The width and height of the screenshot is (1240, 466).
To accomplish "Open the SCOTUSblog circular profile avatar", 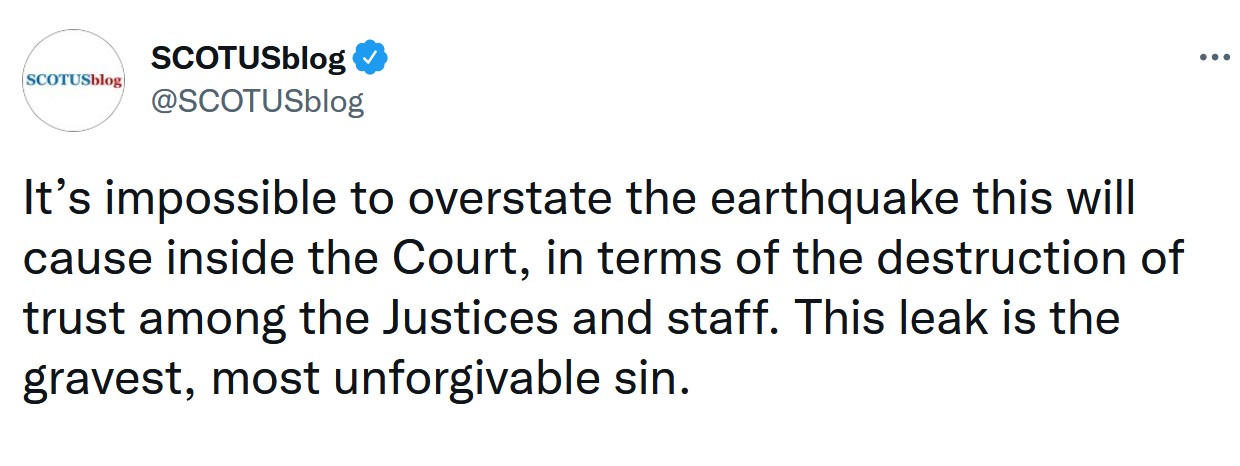I will [72, 81].
